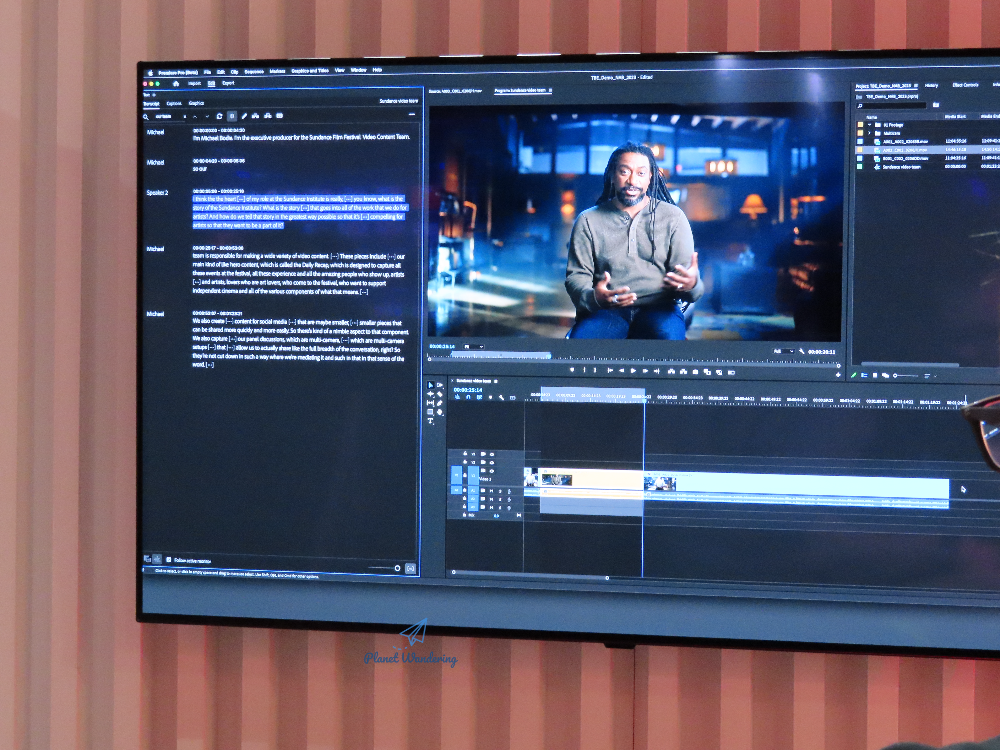Select the Pen tool in tools panel
Screen dimensions: 1000x750
click(439, 403)
